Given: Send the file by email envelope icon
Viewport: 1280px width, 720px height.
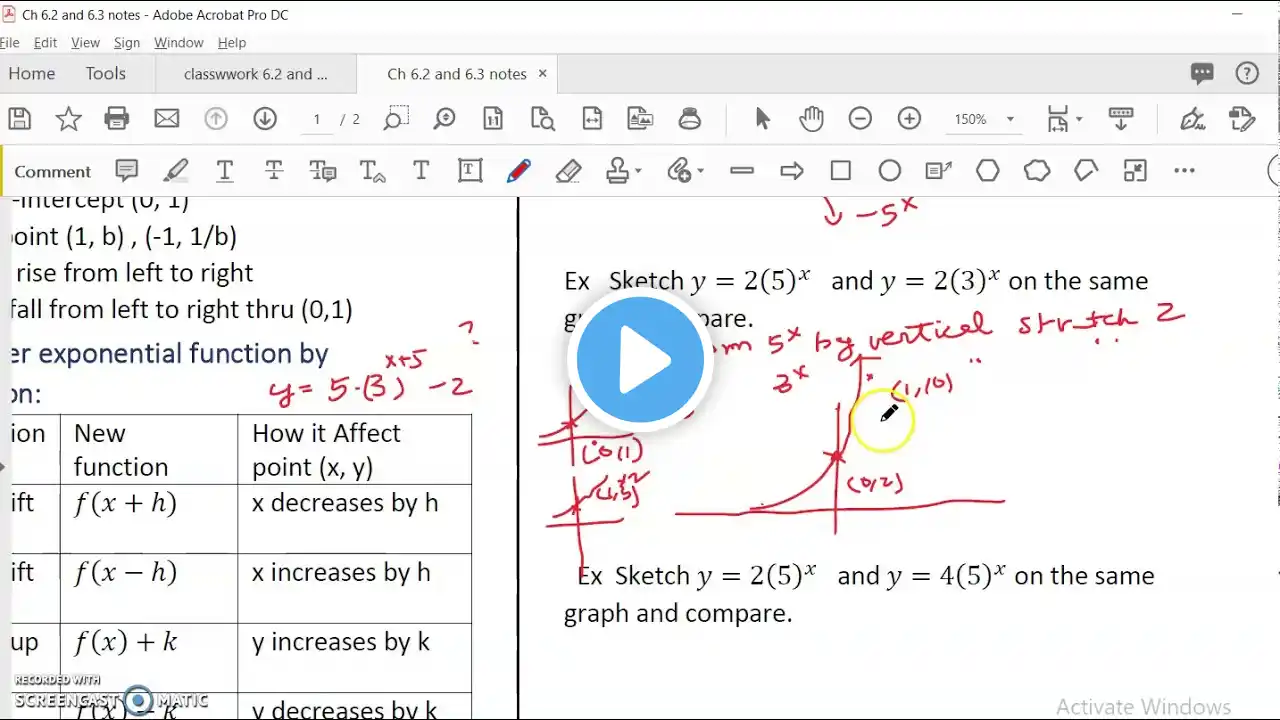Looking at the screenshot, I should (x=166, y=119).
